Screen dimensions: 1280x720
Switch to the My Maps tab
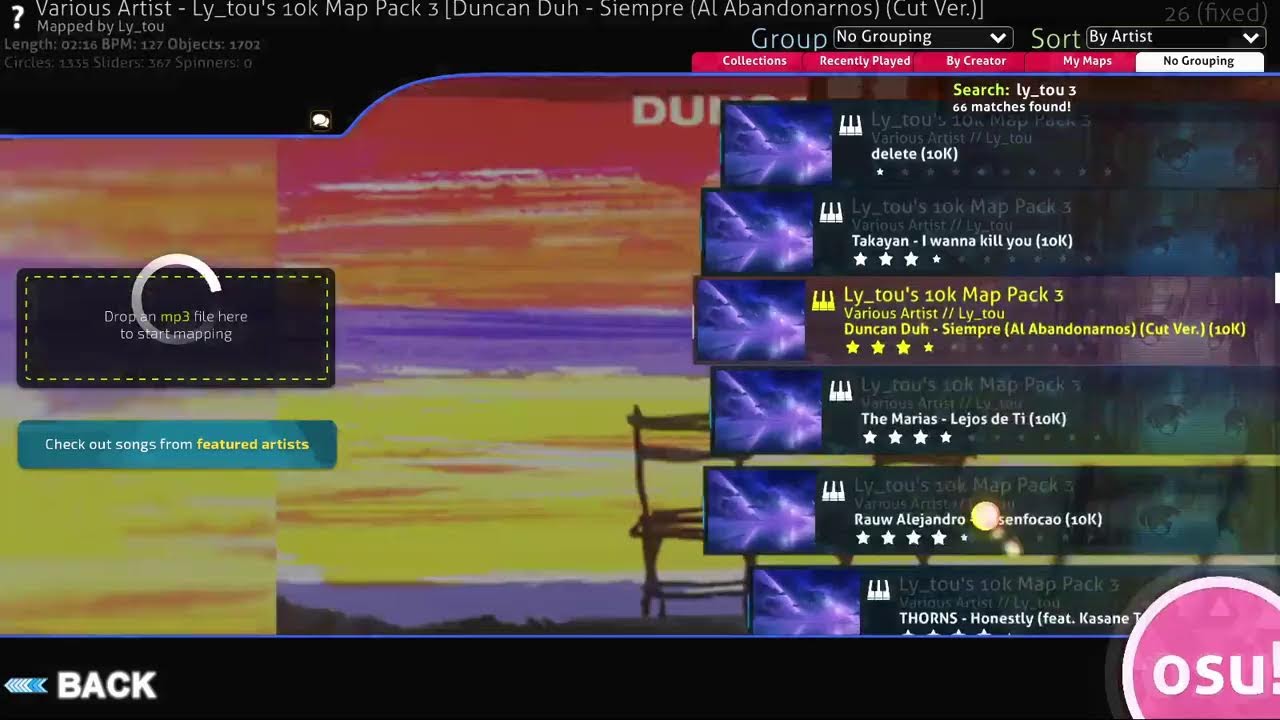[x=1087, y=61]
